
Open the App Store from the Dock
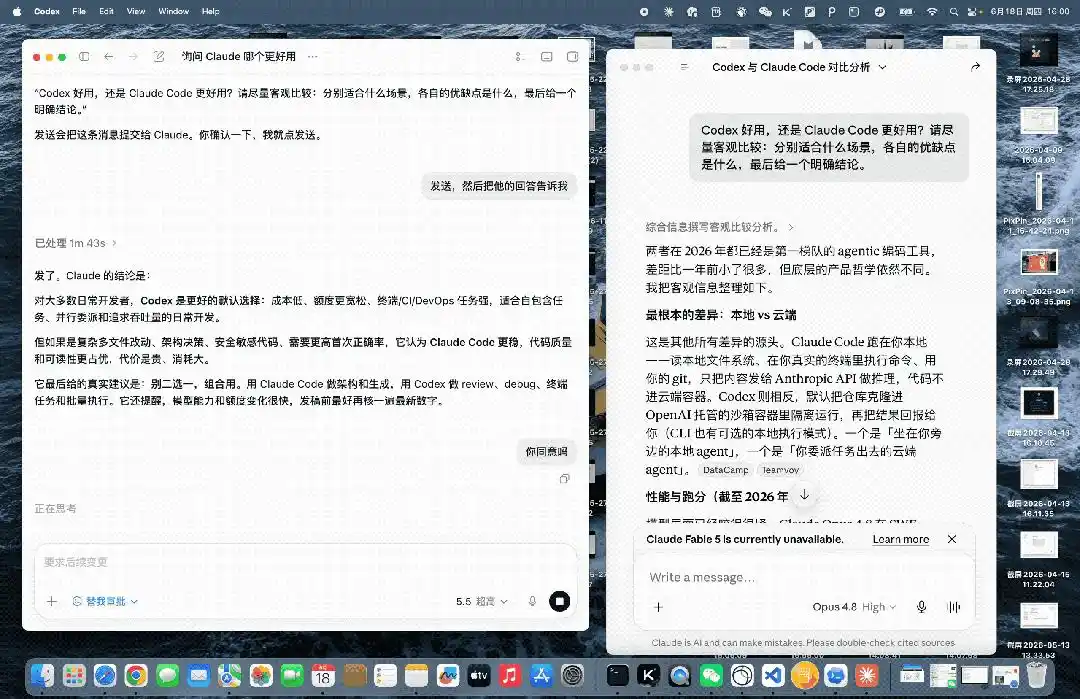point(541,676)
